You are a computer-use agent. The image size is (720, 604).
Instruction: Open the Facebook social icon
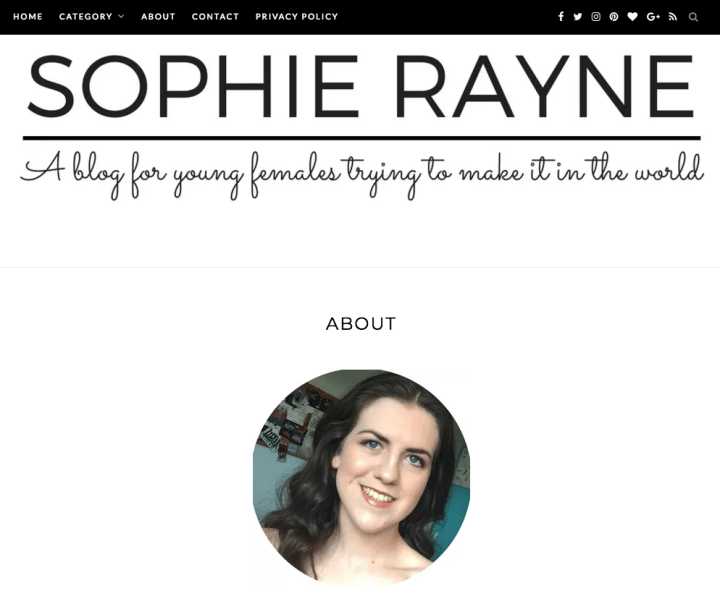pyautogui.click(x=561, y=17)
